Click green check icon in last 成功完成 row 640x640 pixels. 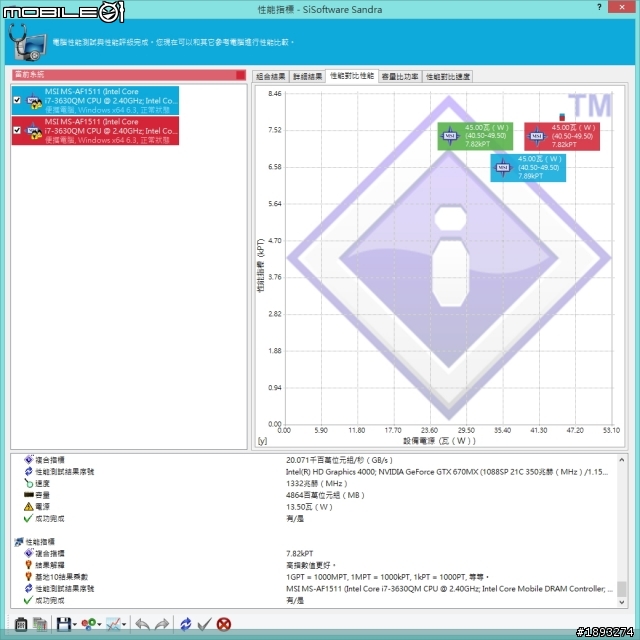click(x=29, y=600)
